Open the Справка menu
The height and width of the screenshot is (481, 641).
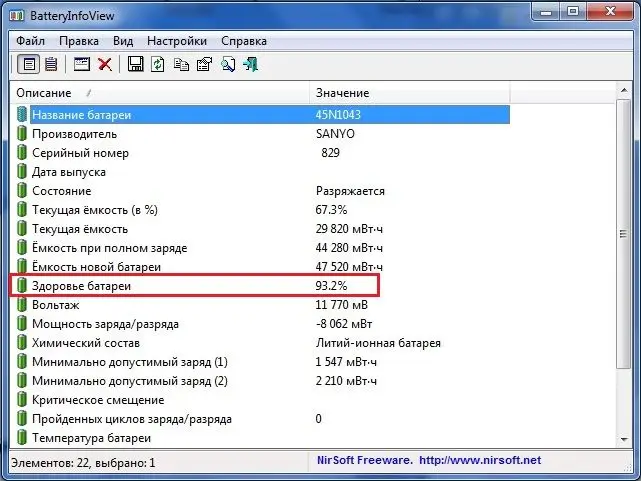tap(244, 41)
